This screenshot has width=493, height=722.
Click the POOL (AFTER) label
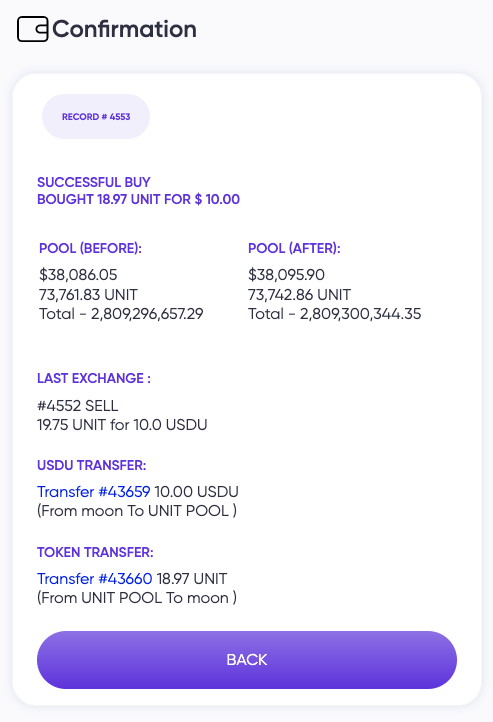(x=294, y=248)
